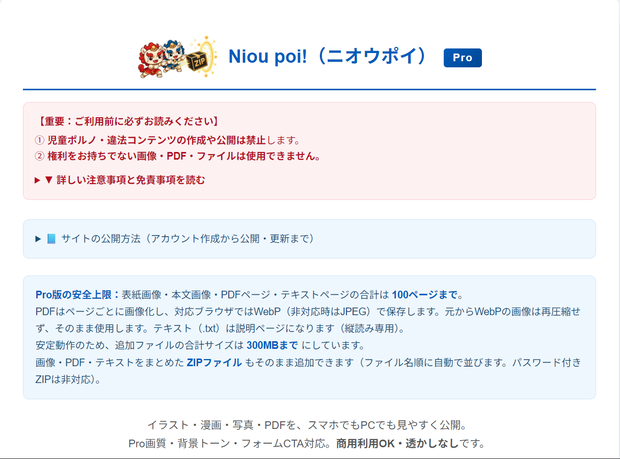The height and width of the screenshot is (459, 620).
Task: Click the blue ZIPファイル text
Action: [x=214, y=363]
